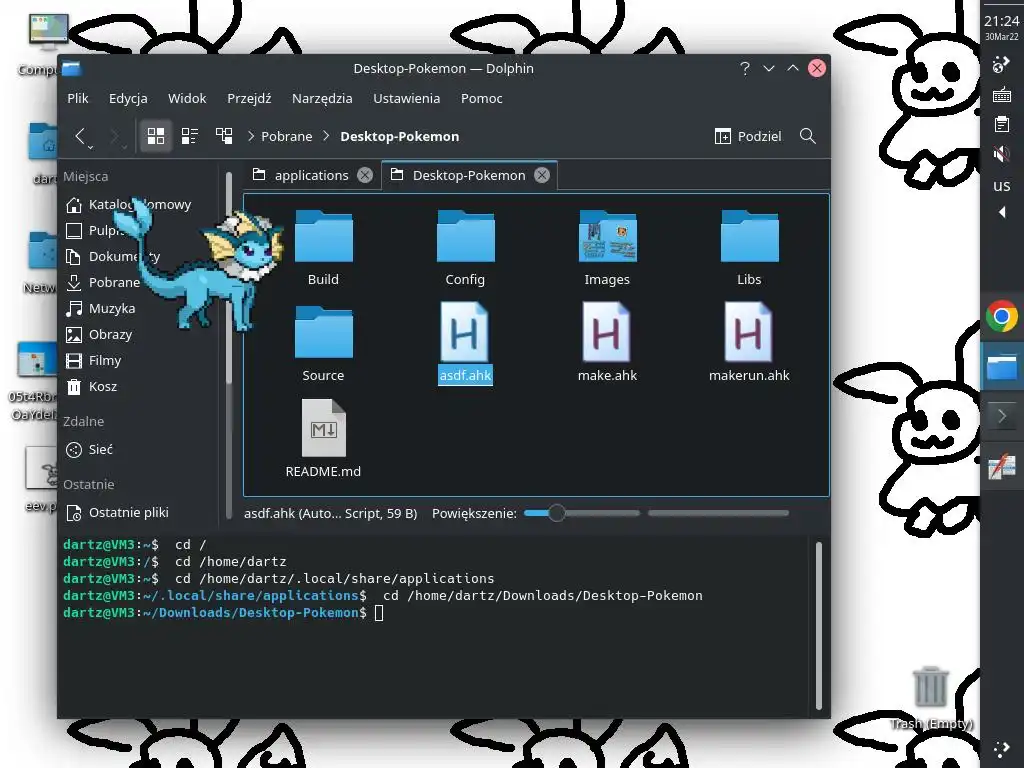Open the image editor app in panel
Screen dimensions: 1024x768
(1002, 467)
